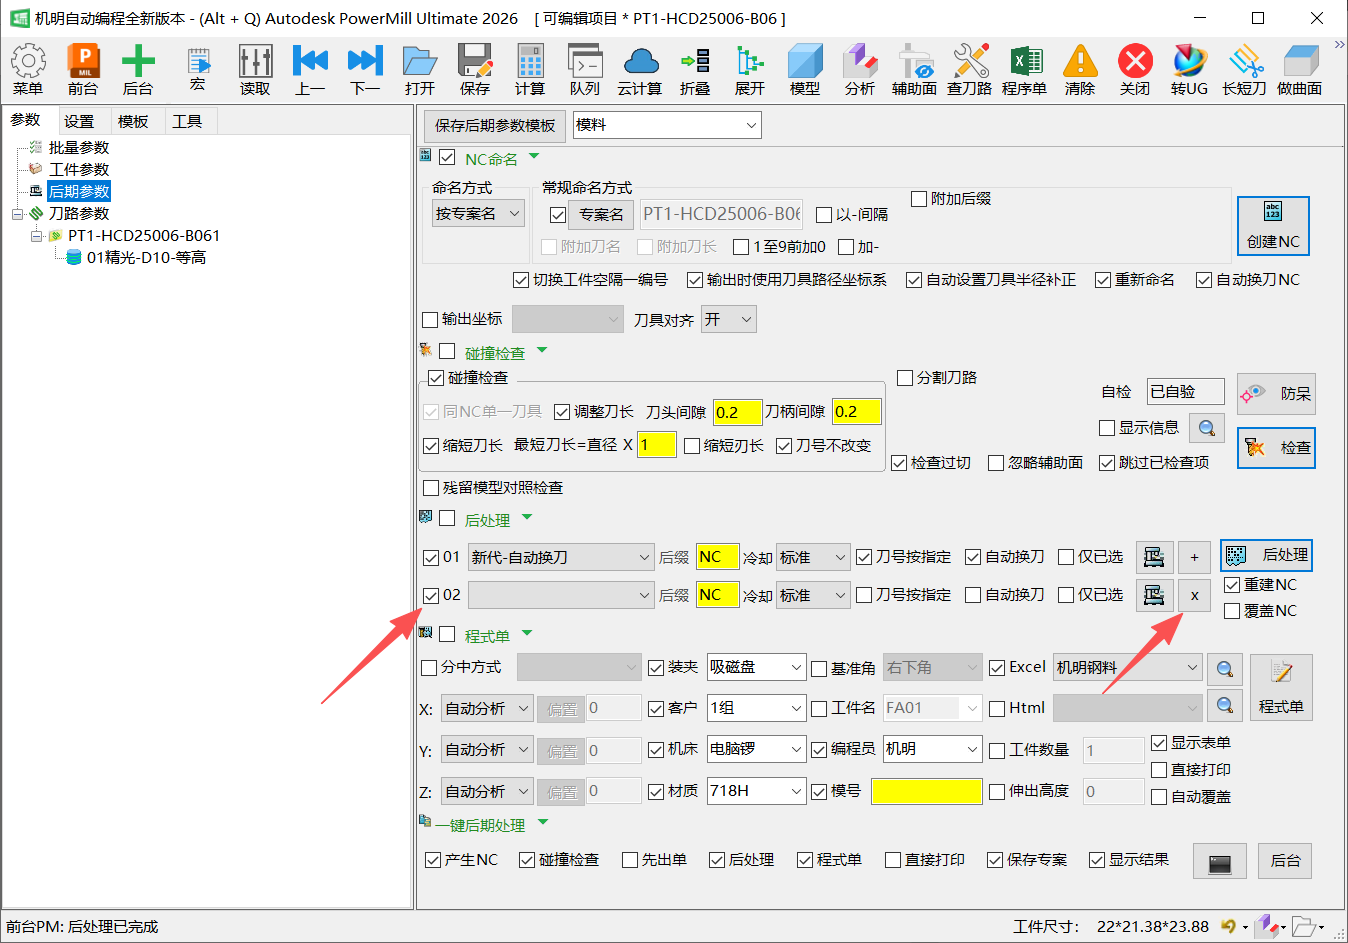The width and height of the screenshot is (1348, 943).
Task: Enable the 分割刀路 checkbox
Action: pyautogui.click(x=905, y=378)
